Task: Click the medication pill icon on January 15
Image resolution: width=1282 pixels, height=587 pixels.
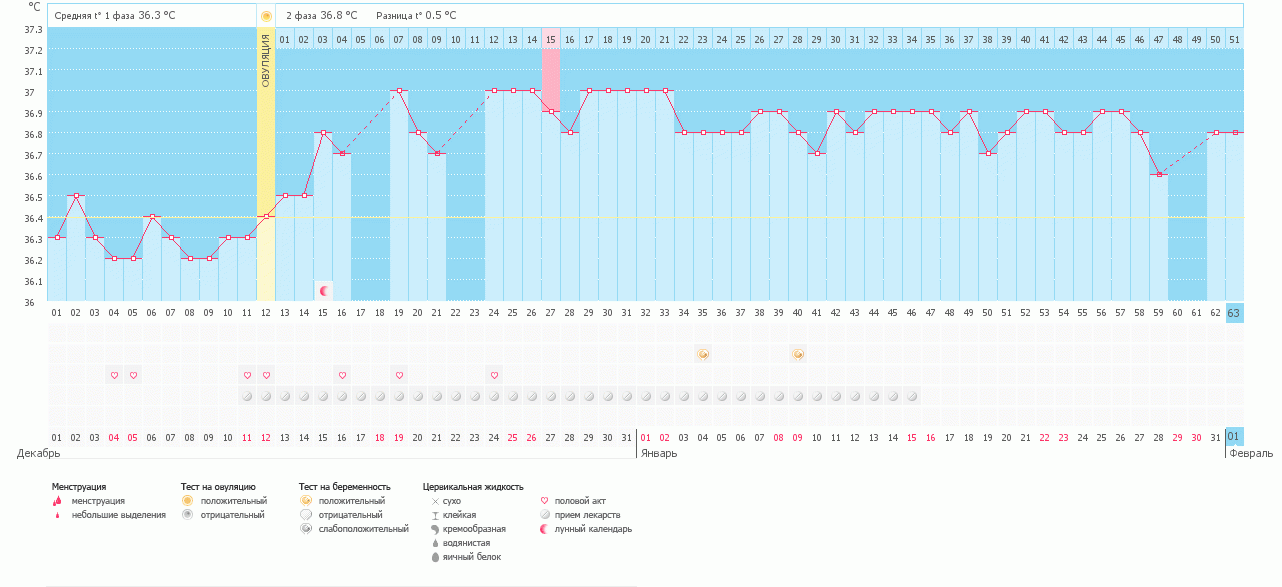Action: 912,396
